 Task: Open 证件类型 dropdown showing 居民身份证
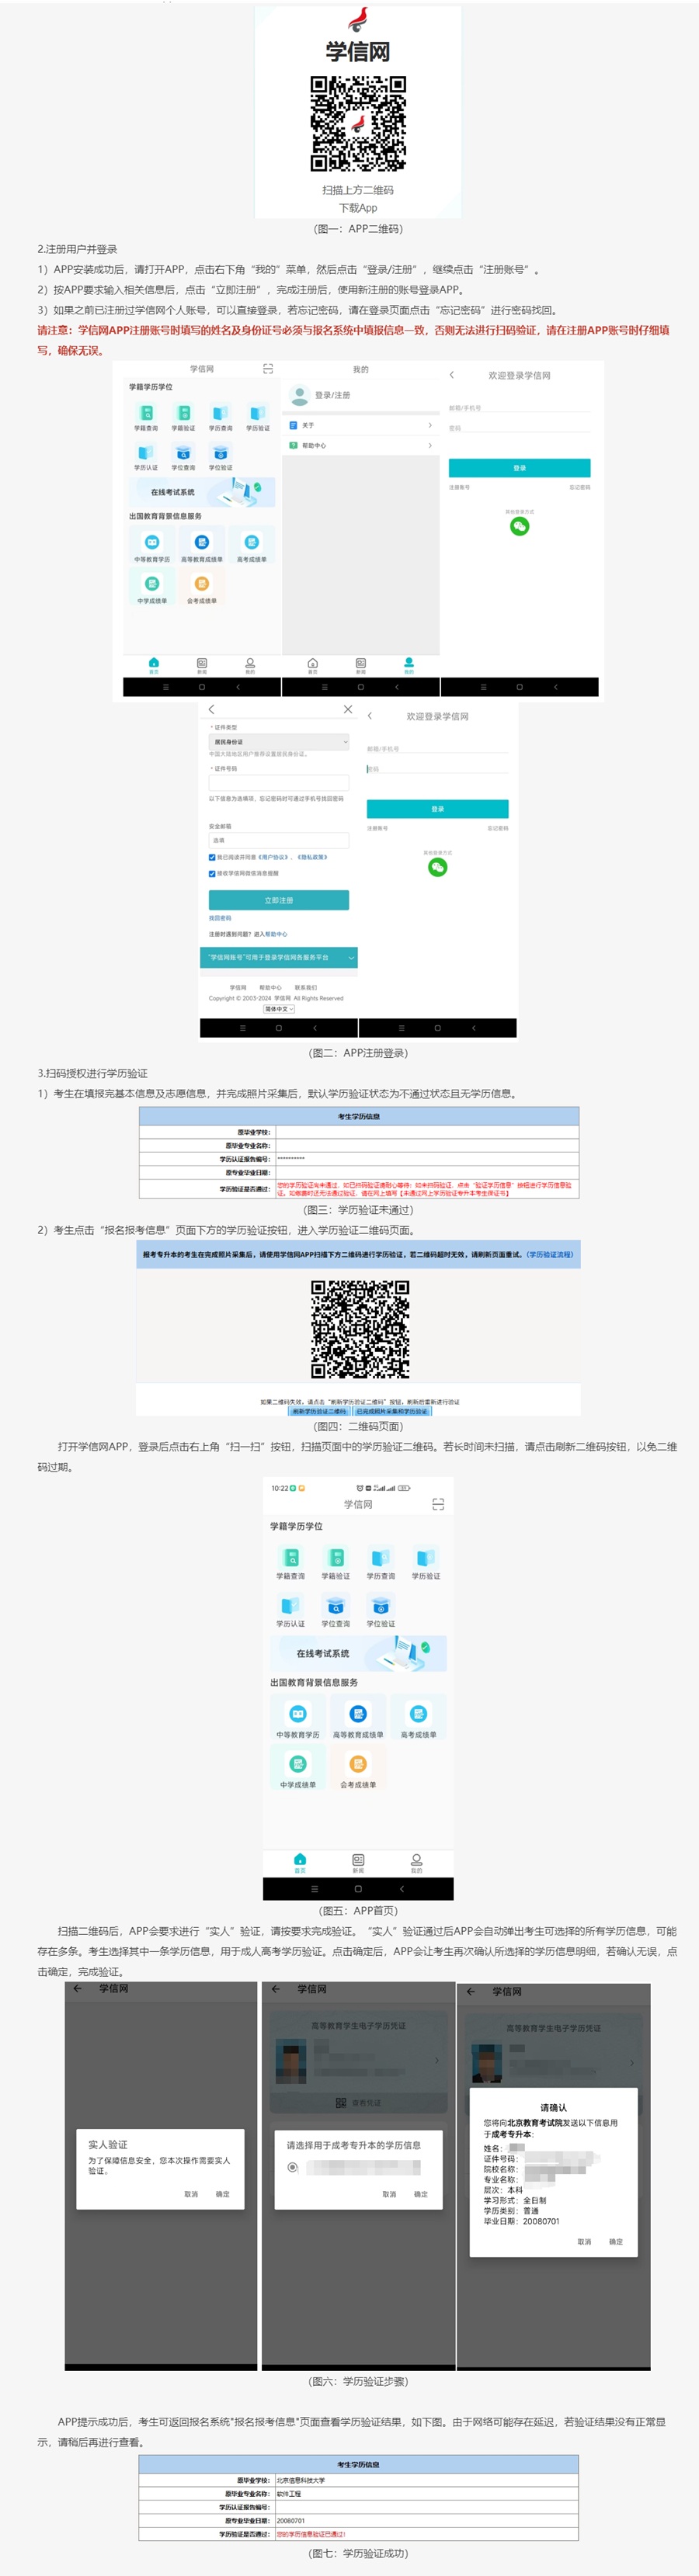tap(279, 742)
